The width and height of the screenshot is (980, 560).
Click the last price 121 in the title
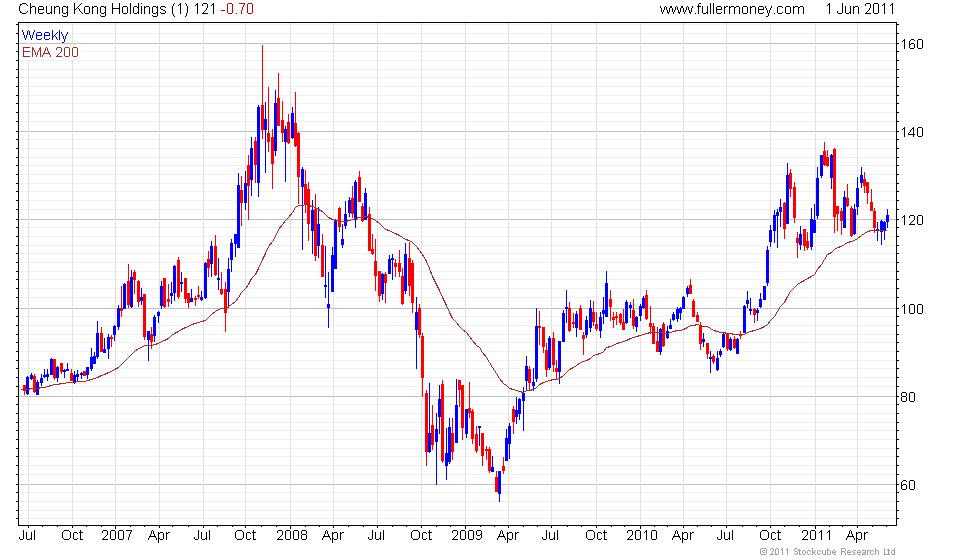(x=205, y=9)
